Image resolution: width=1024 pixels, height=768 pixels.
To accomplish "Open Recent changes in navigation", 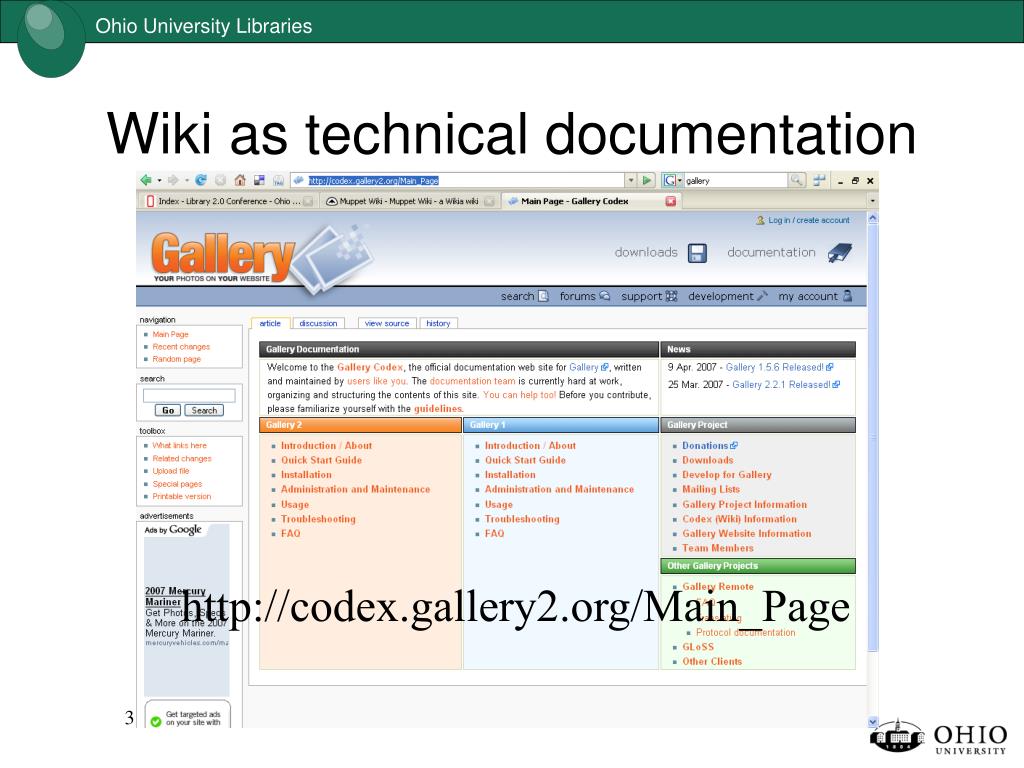I will pyautogui.click(x=181, y=347).
